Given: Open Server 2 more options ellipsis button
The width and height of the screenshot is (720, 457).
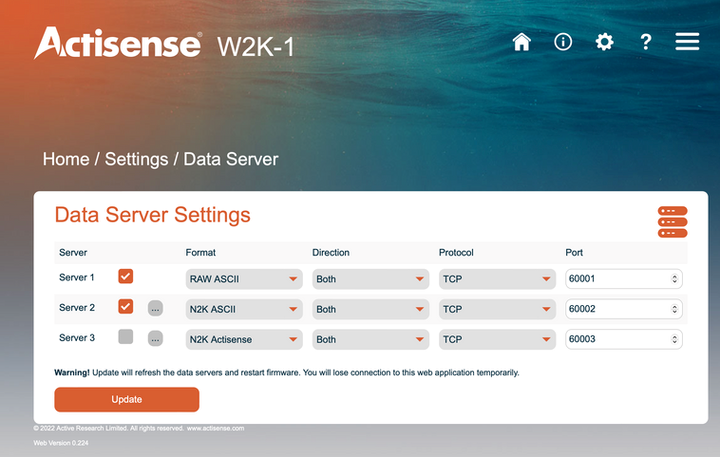Looking at the screenshot, I should (155, 309).
